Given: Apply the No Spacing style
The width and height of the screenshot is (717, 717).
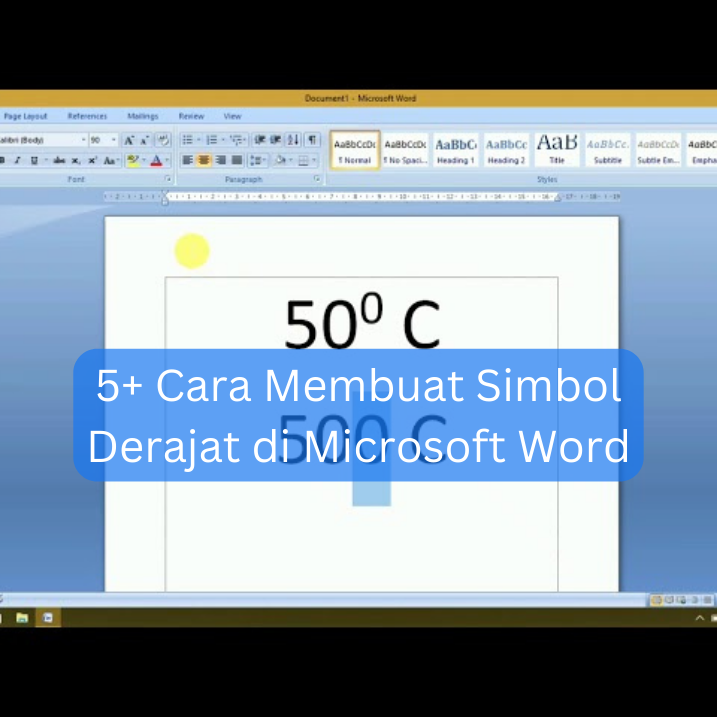Looking at the screenshot, I should click(405, 151).
